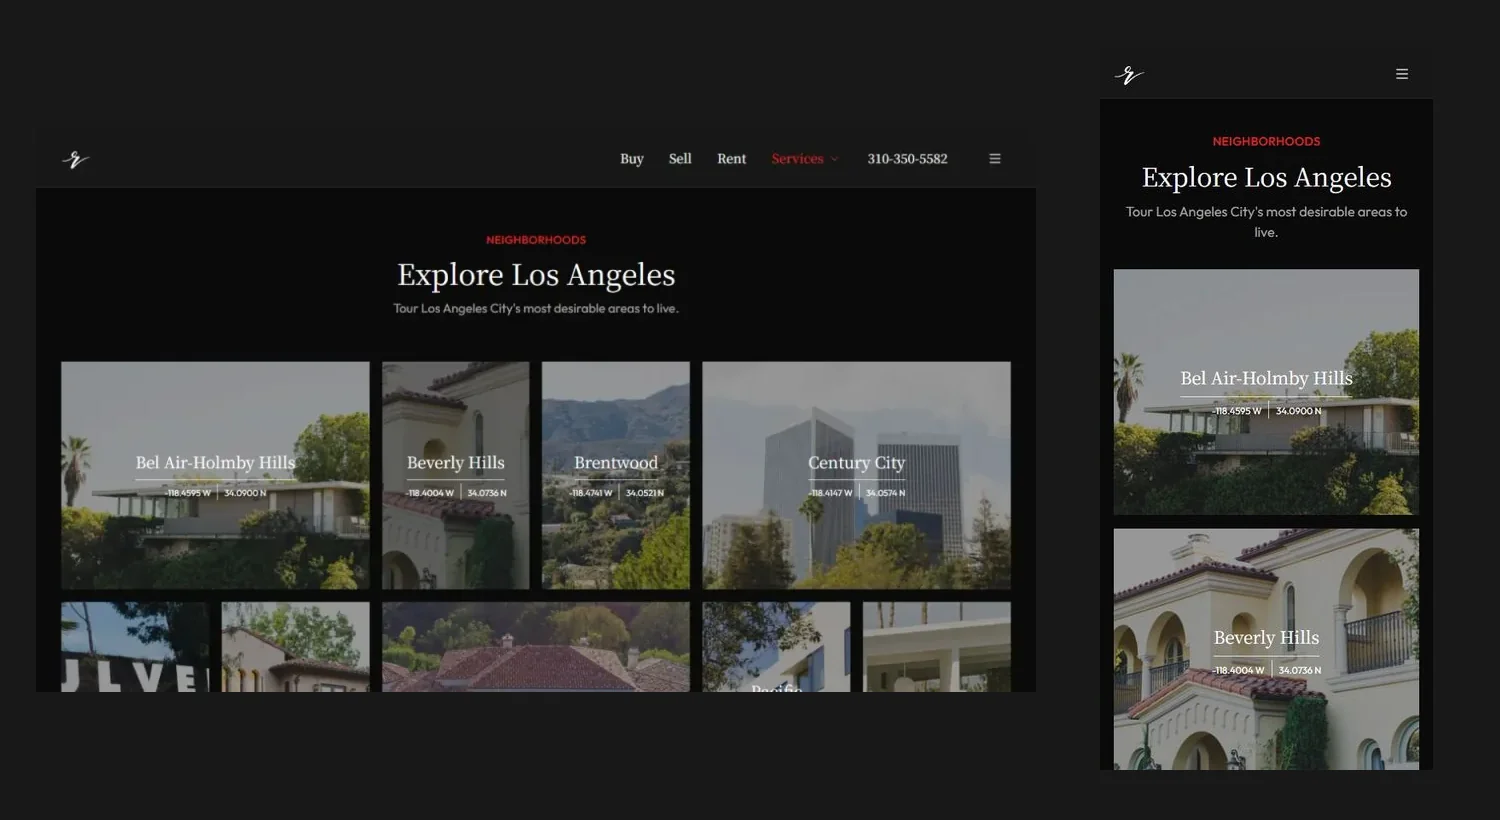This screenshot has height=820, width=1500.
Task: Open hamburger menu in desktop view header
Action: click(x=995, y=159)
